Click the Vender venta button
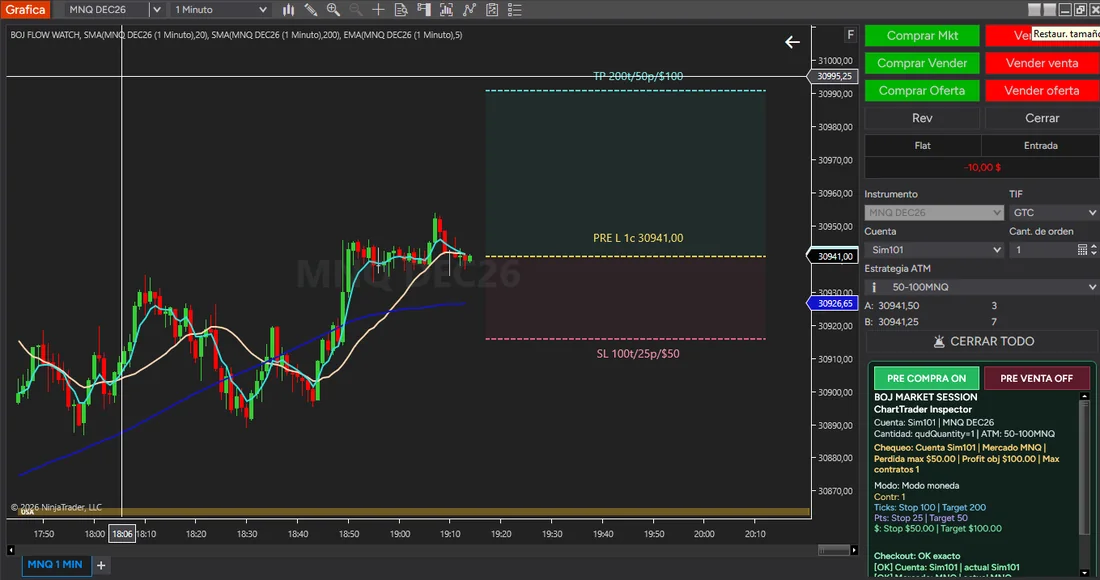The height and width of the screenshot is (580, 1100). 1042,63
